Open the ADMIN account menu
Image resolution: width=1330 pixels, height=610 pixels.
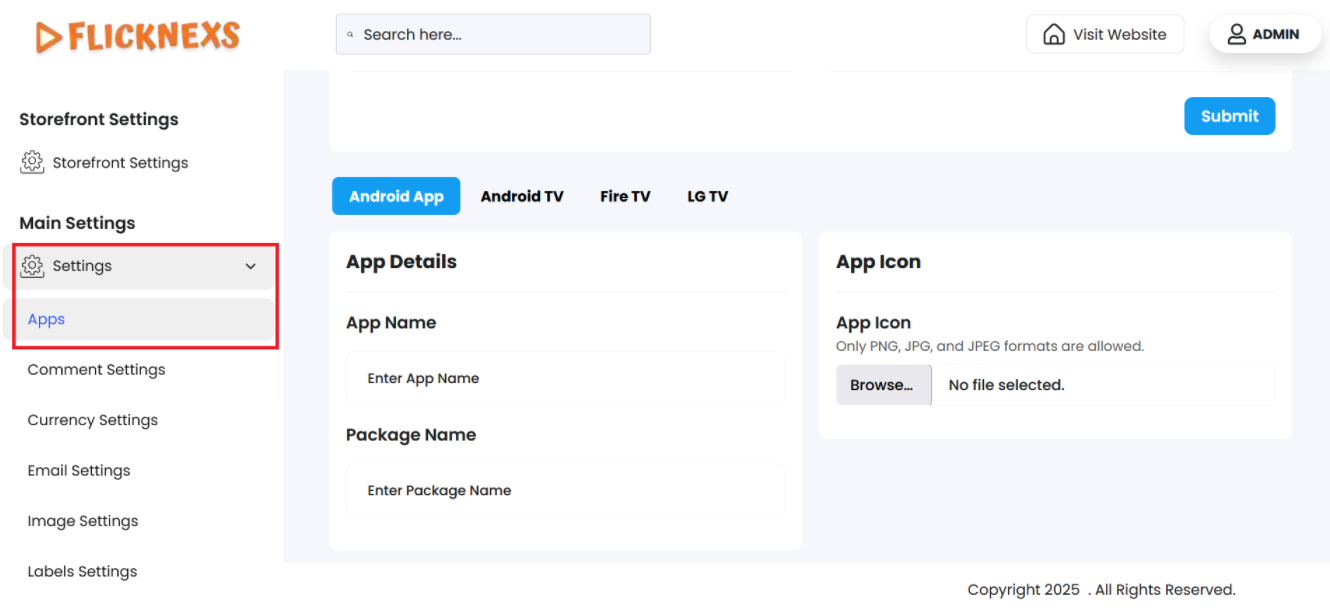tap(1265, 34)
